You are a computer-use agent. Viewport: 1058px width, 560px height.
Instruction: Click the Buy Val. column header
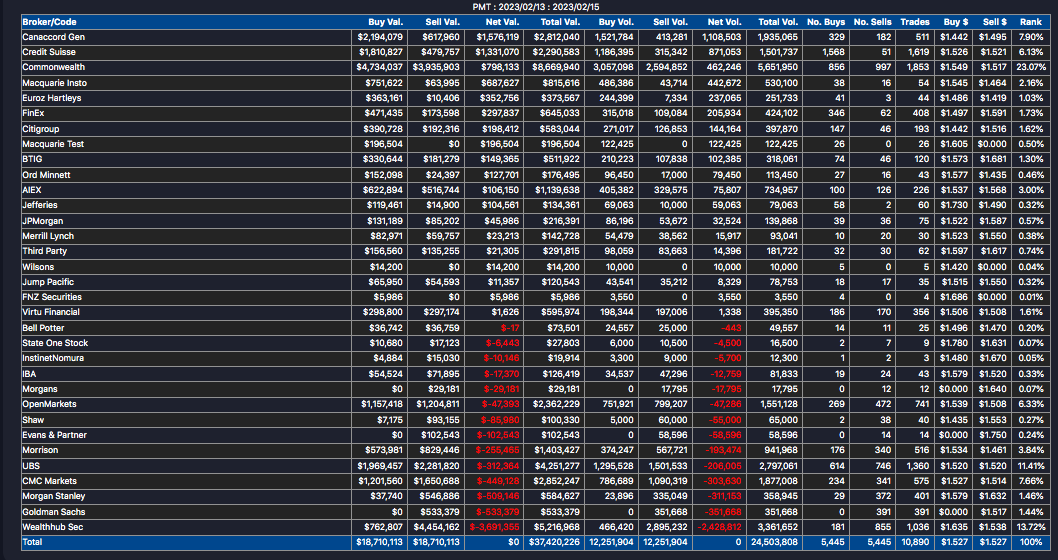point(385,22)
